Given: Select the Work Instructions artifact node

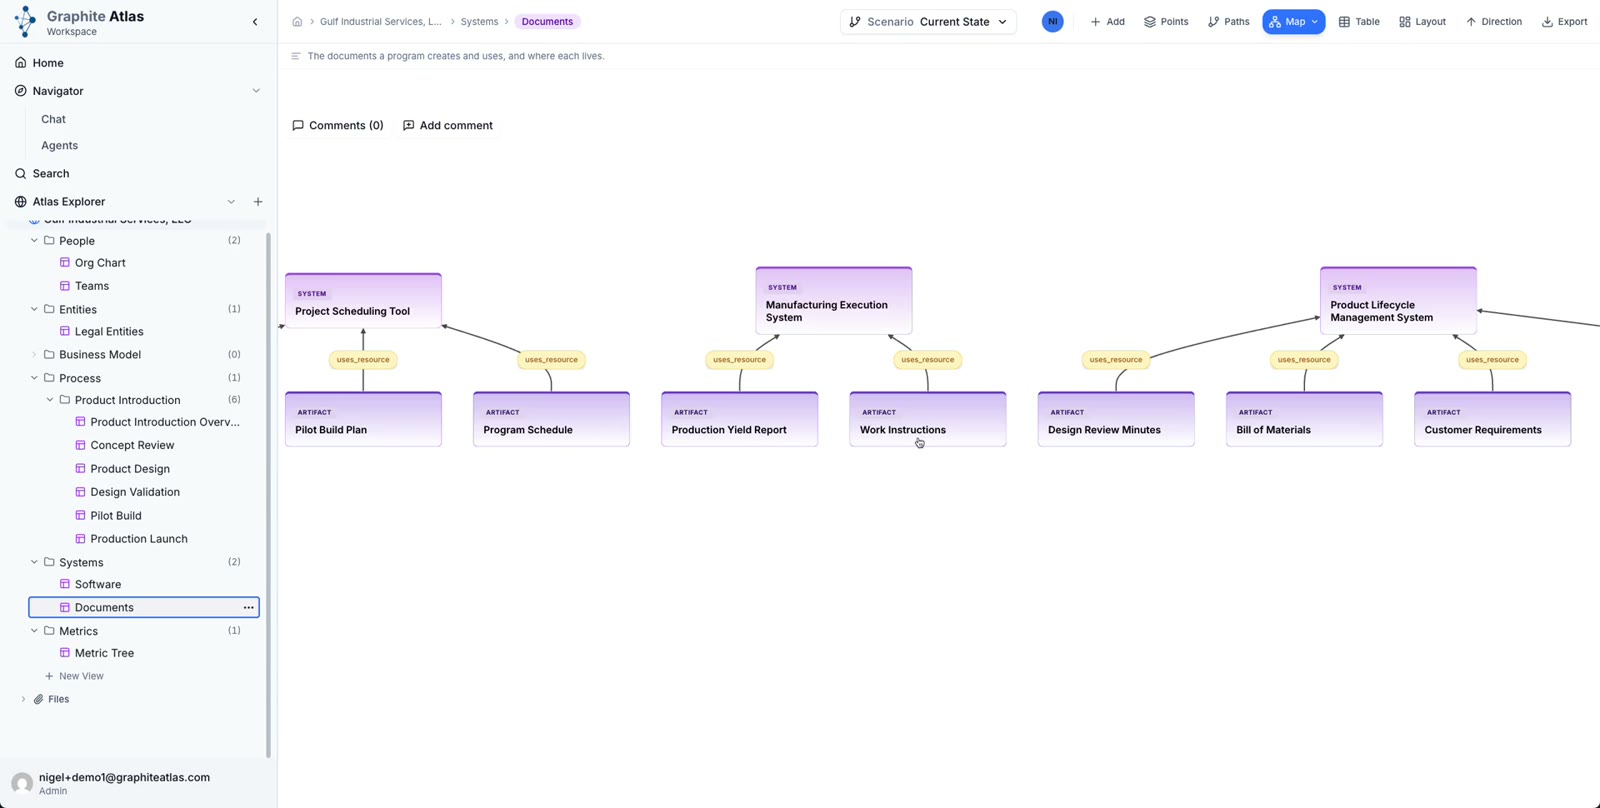Looking at the screenshot, I should [928, 419].
